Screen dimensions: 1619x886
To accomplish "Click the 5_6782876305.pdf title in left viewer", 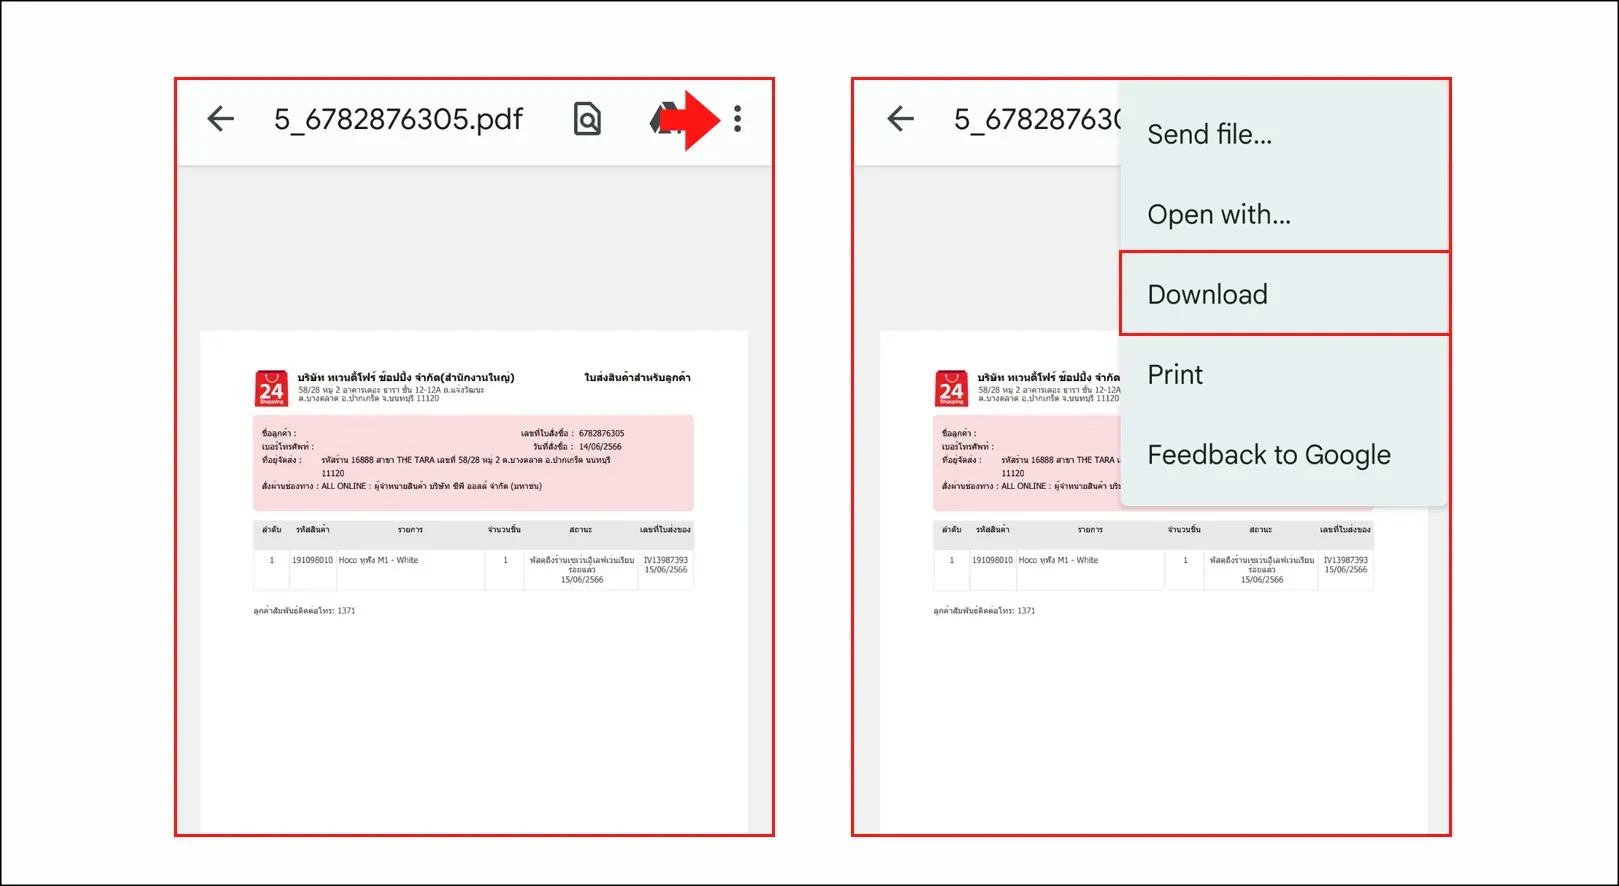I will tap(398, 119).
